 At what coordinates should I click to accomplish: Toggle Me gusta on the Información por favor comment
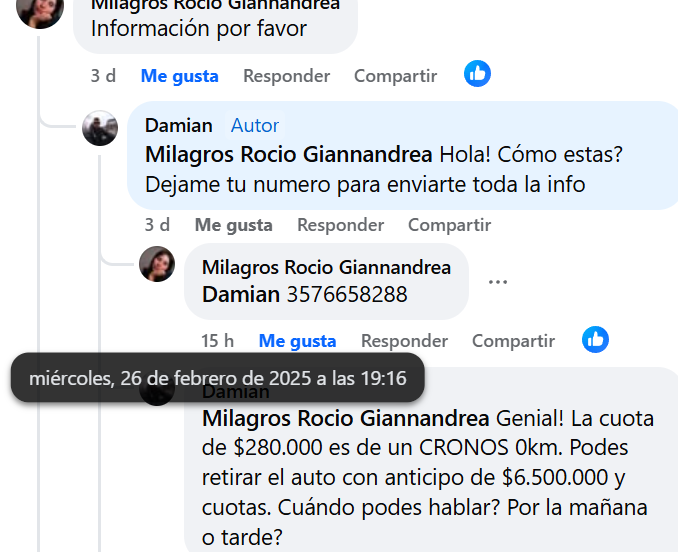coord(179,76)
